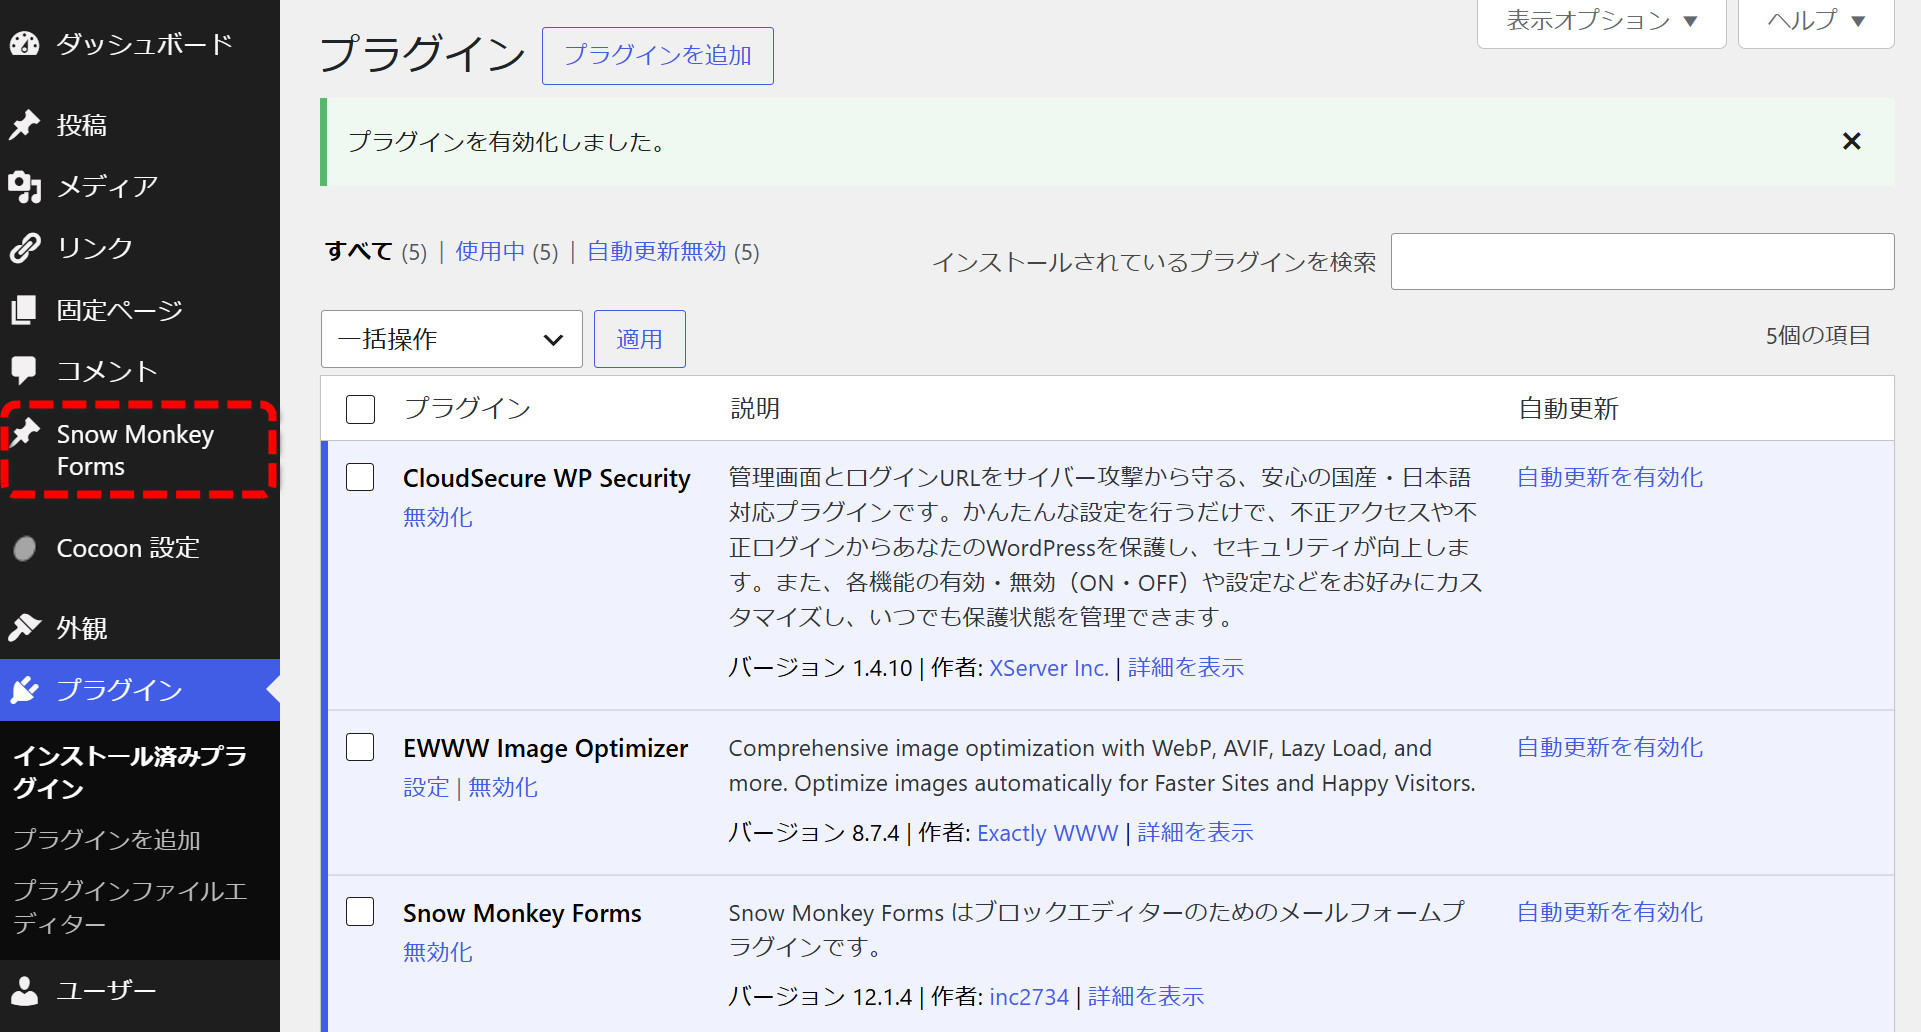This screenshot has width=1921, height=1032.
Task: Open ダッシュボード menu
Action: pos(140,44)
